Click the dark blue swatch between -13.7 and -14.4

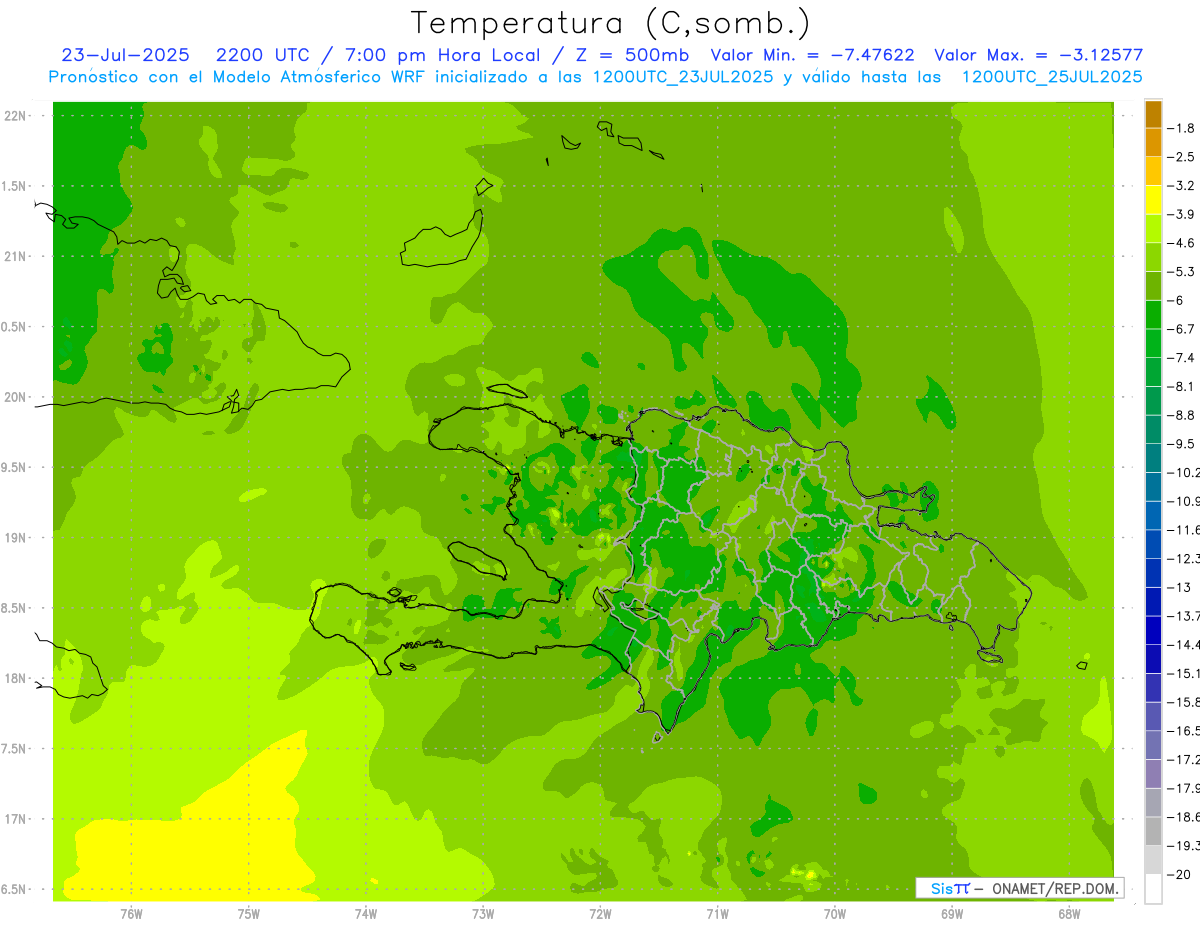1153,630
